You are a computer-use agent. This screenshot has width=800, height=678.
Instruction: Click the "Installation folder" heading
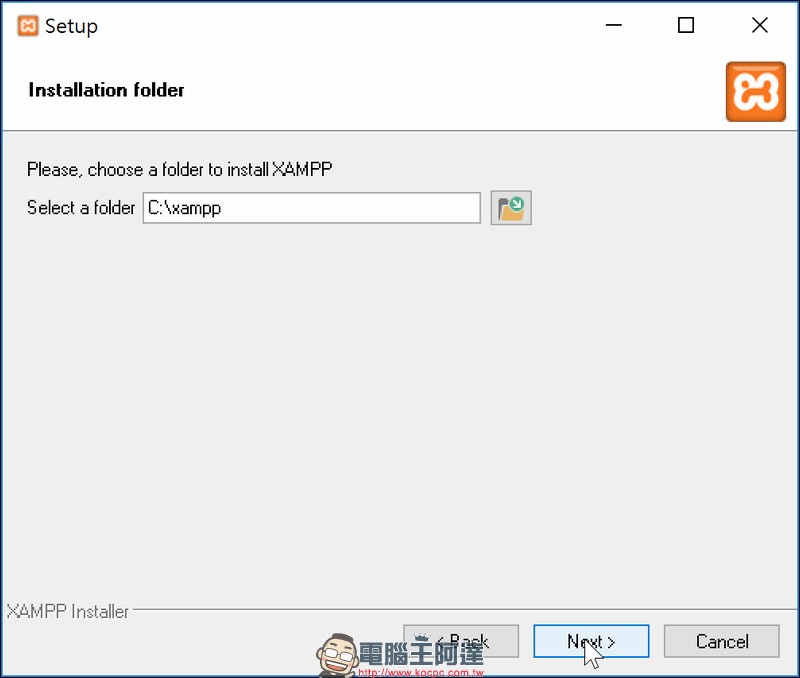(106, 90)
